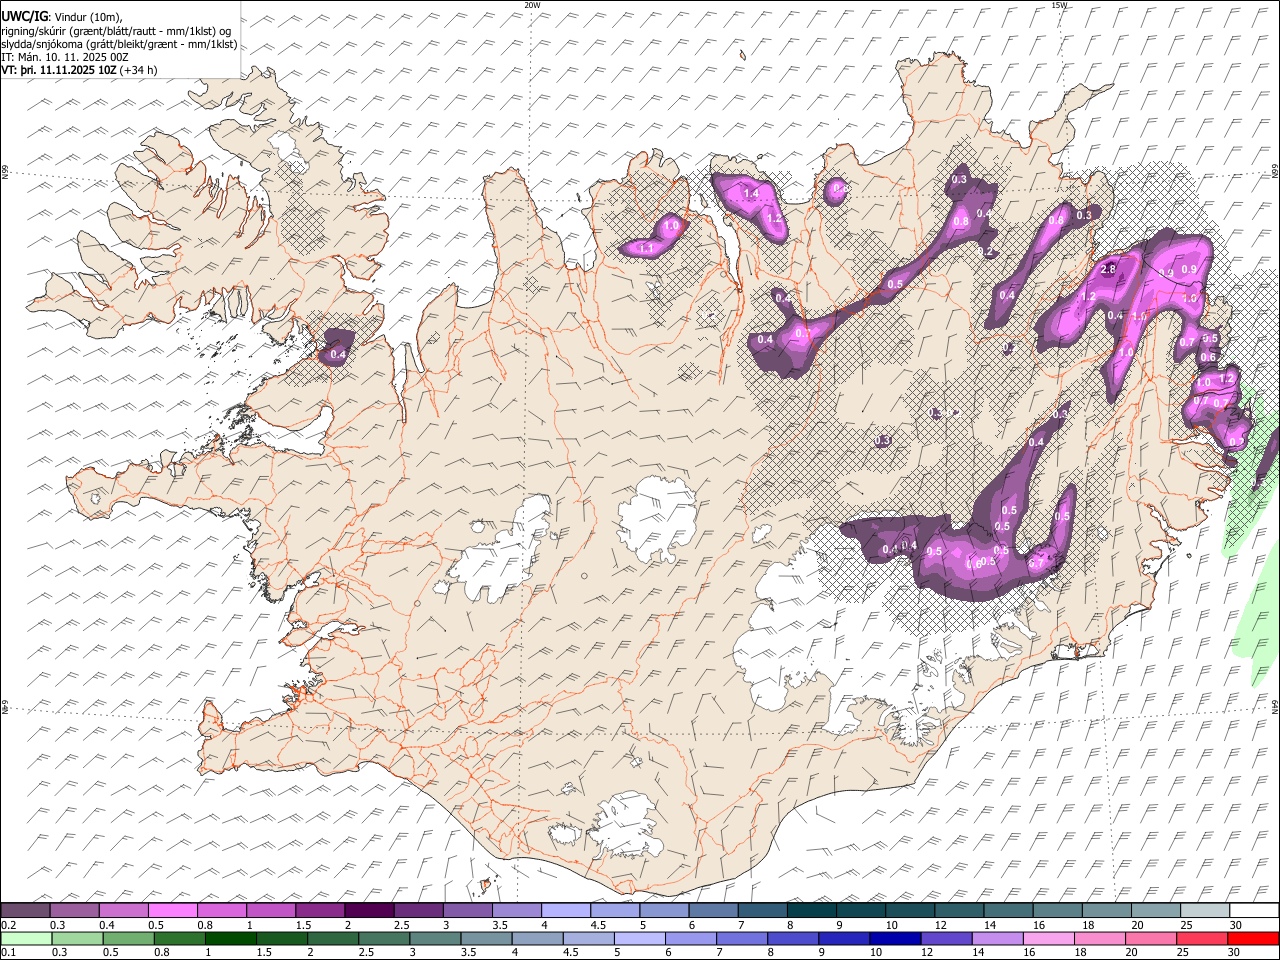Image resolution: width=1280 pixels, height=960 pixels.
Task: Pick the purple legend swatch between 0.4 and 0.5
Action: tap(123, 910)
